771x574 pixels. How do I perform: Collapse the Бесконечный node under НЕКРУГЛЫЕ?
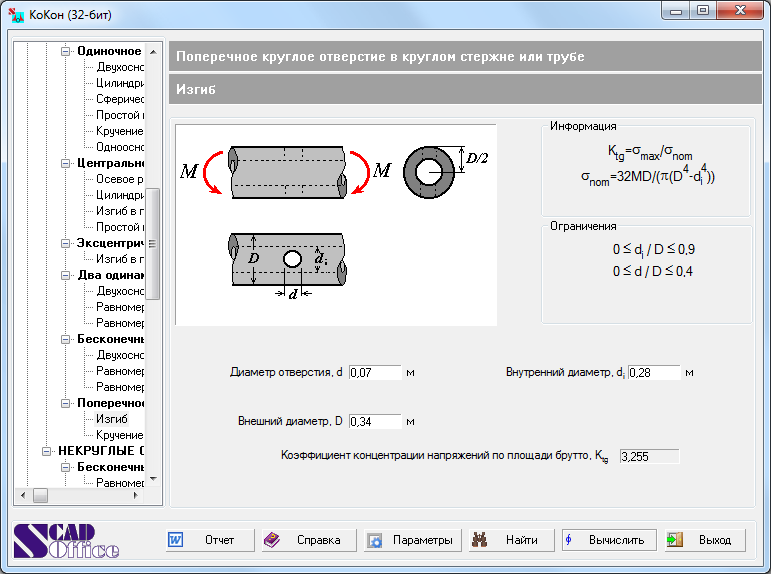pyautogui.click(x=65, y=467)
